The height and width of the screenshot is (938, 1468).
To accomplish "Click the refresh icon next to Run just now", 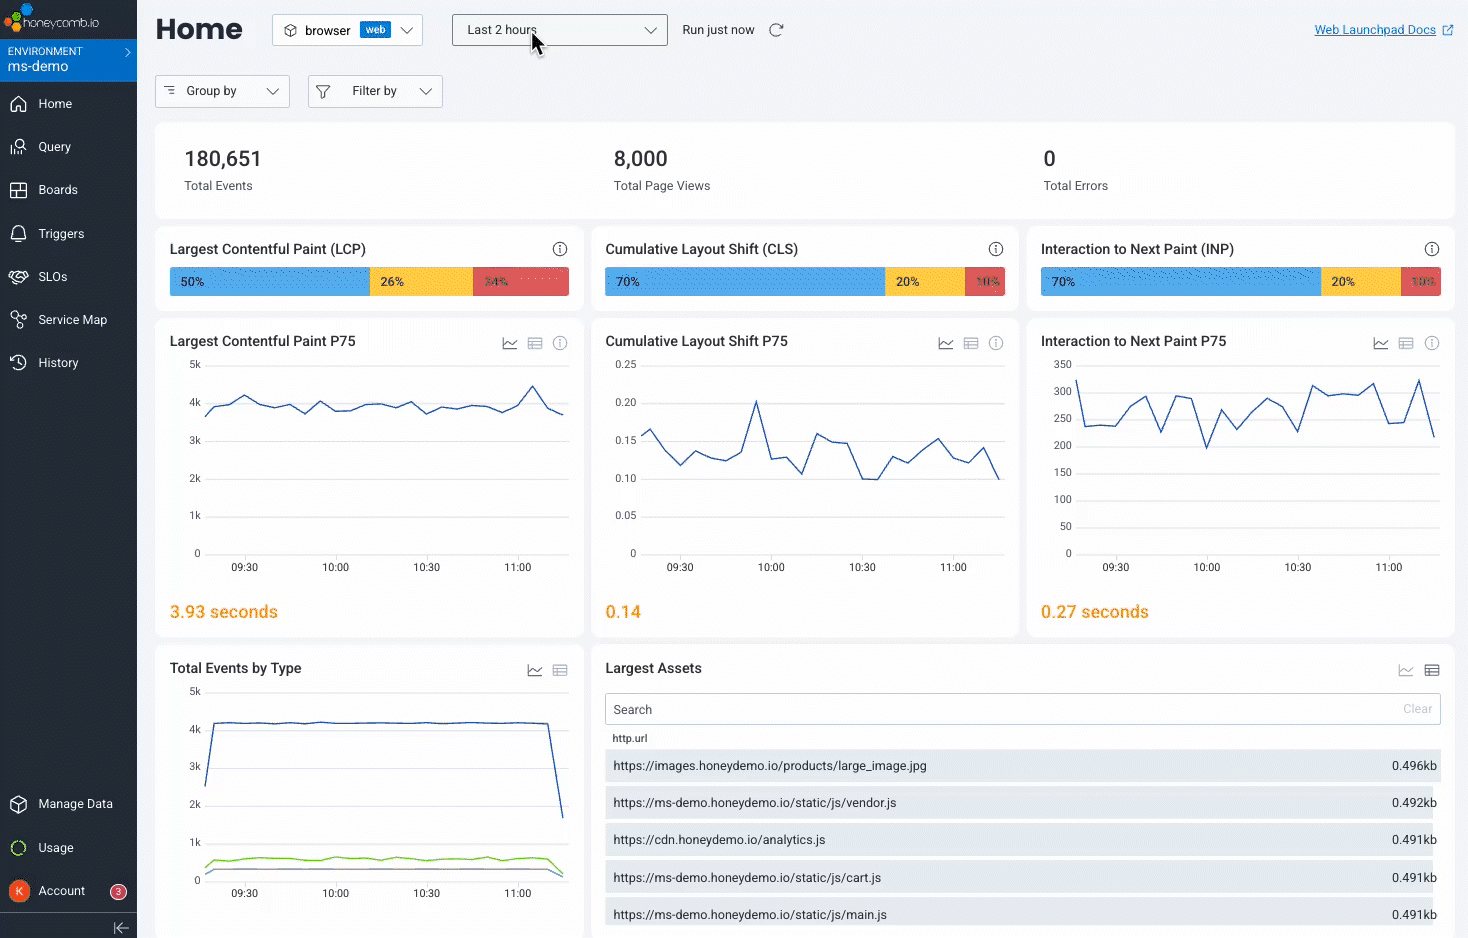I will (776, 30).
